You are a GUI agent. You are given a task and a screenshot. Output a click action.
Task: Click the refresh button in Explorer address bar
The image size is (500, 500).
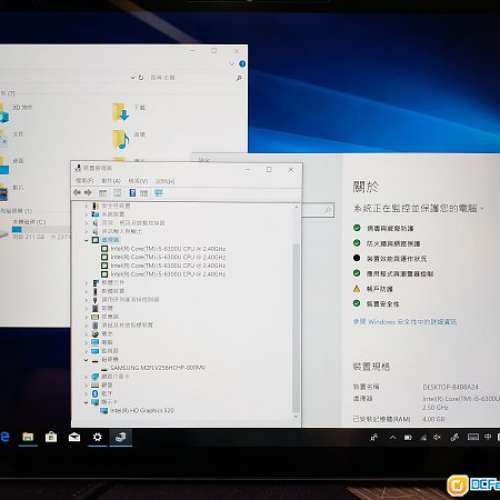141,77
